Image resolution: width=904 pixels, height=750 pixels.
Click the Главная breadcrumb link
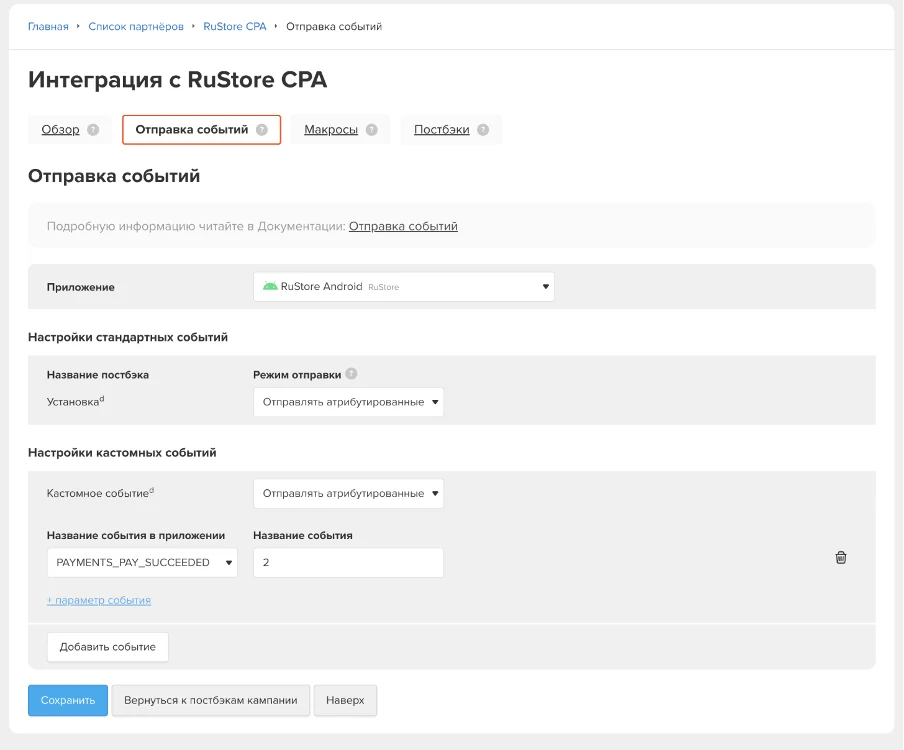(x=48, y=27)
